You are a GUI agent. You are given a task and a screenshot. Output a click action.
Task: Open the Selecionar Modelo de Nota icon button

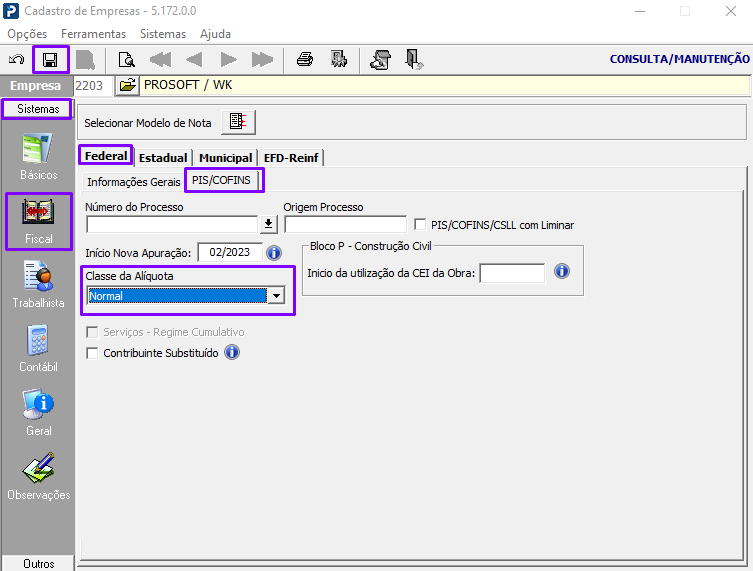238,122
